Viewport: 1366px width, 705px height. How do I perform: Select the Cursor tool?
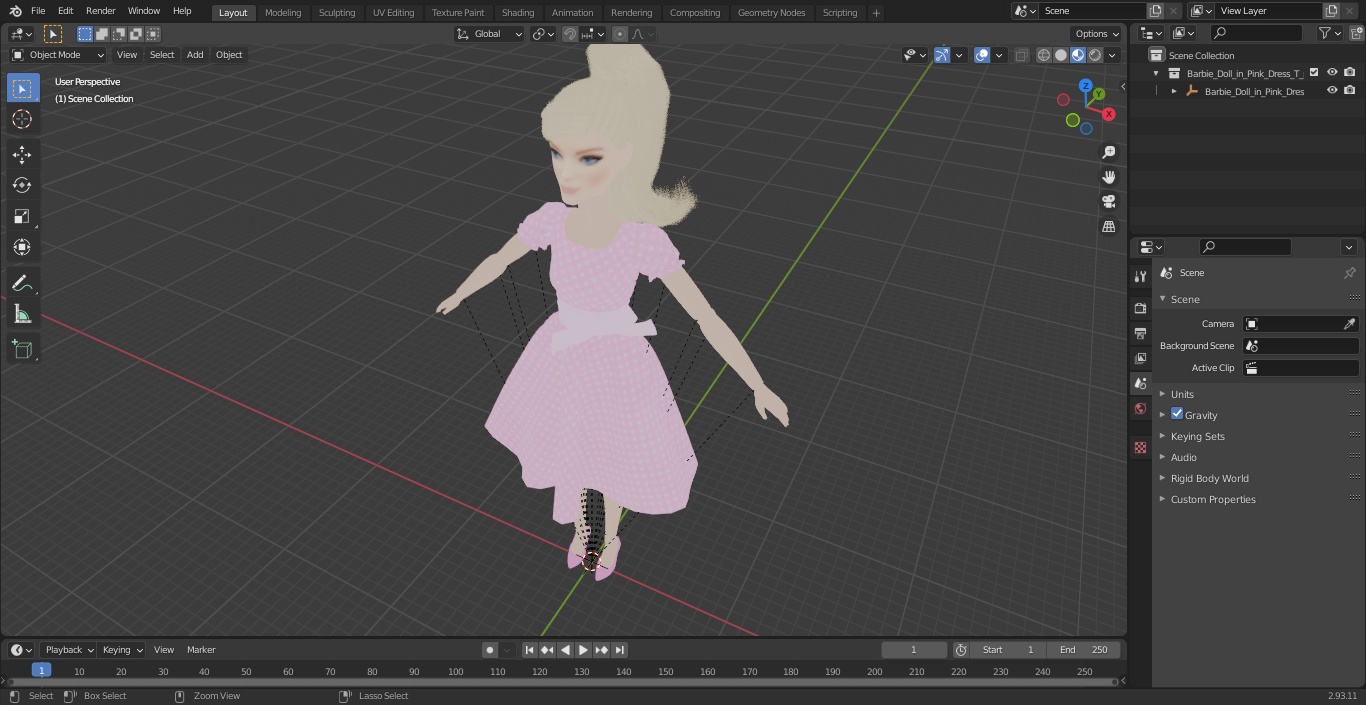point(22,120)
